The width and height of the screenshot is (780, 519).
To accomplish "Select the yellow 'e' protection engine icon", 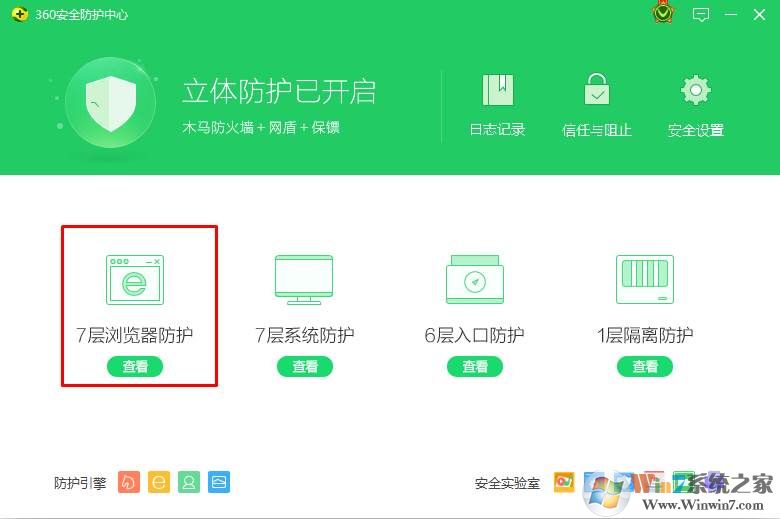I will pos(159,482).
